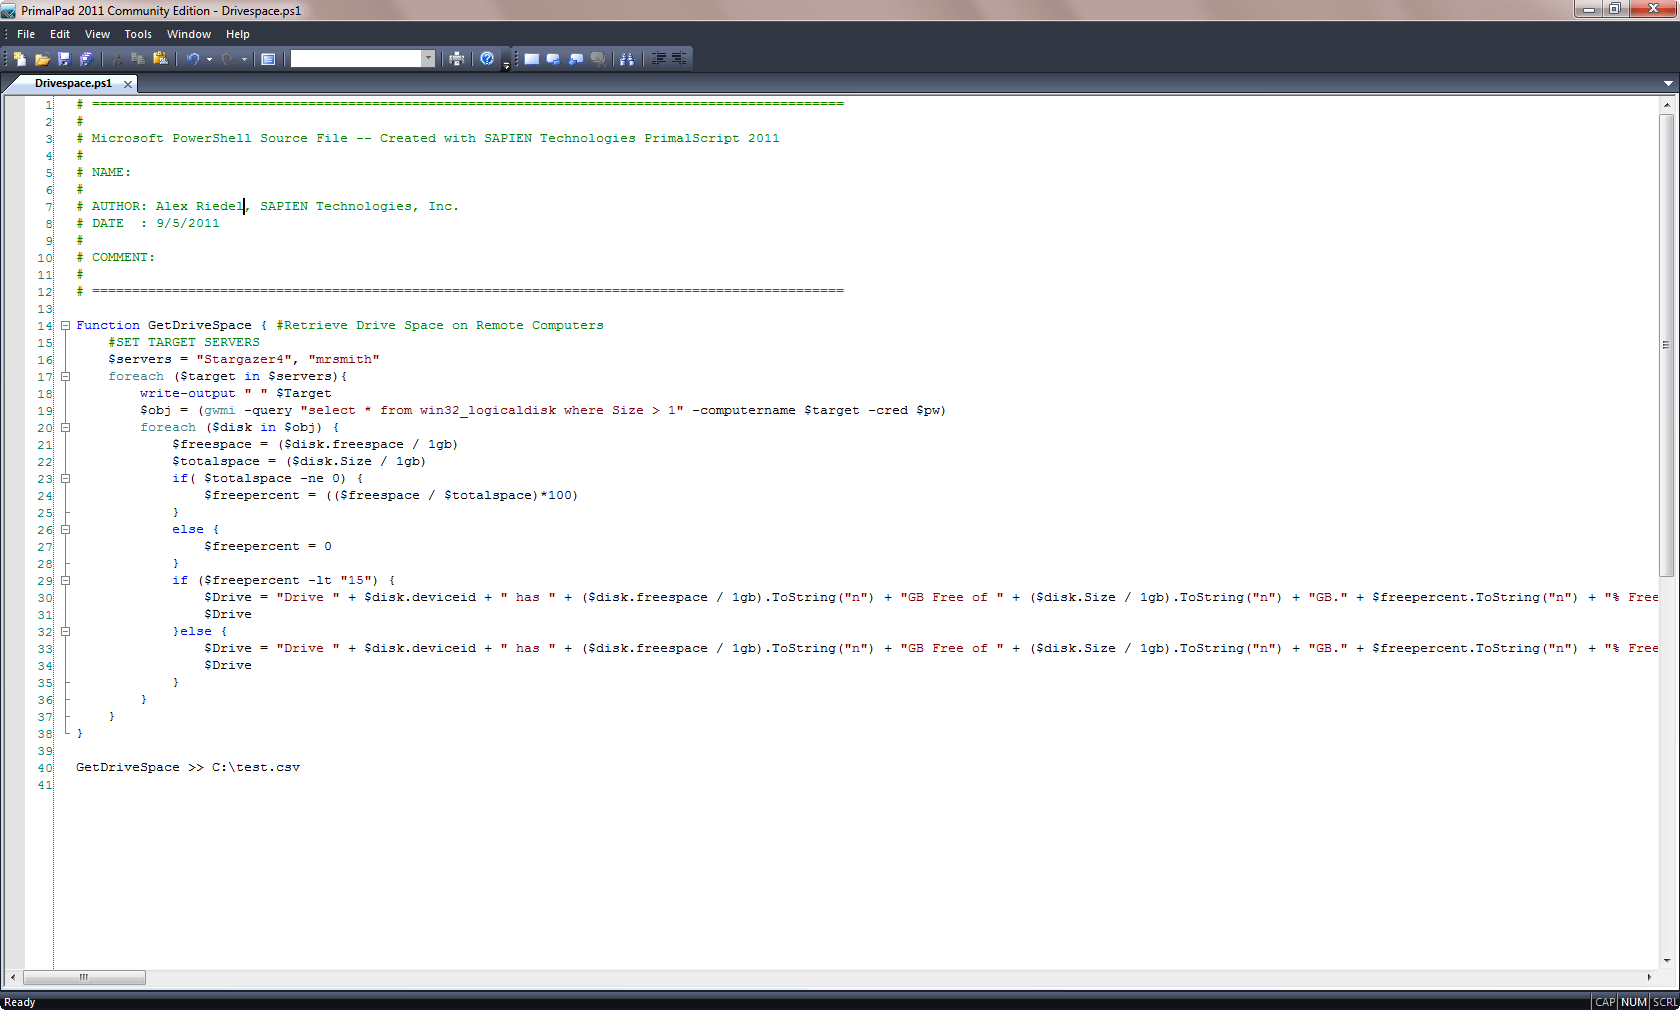1680x1010 pixels.
Task: Close the Drivespace.ps1 tab with its X
Action: 127,83
